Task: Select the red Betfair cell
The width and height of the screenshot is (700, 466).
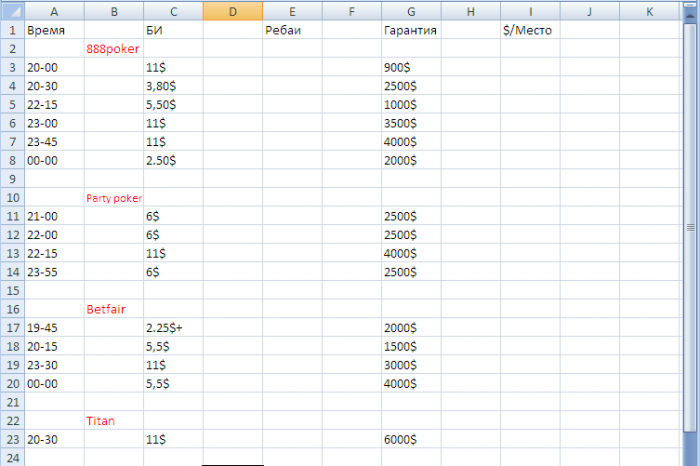Action: click(114, 309)
